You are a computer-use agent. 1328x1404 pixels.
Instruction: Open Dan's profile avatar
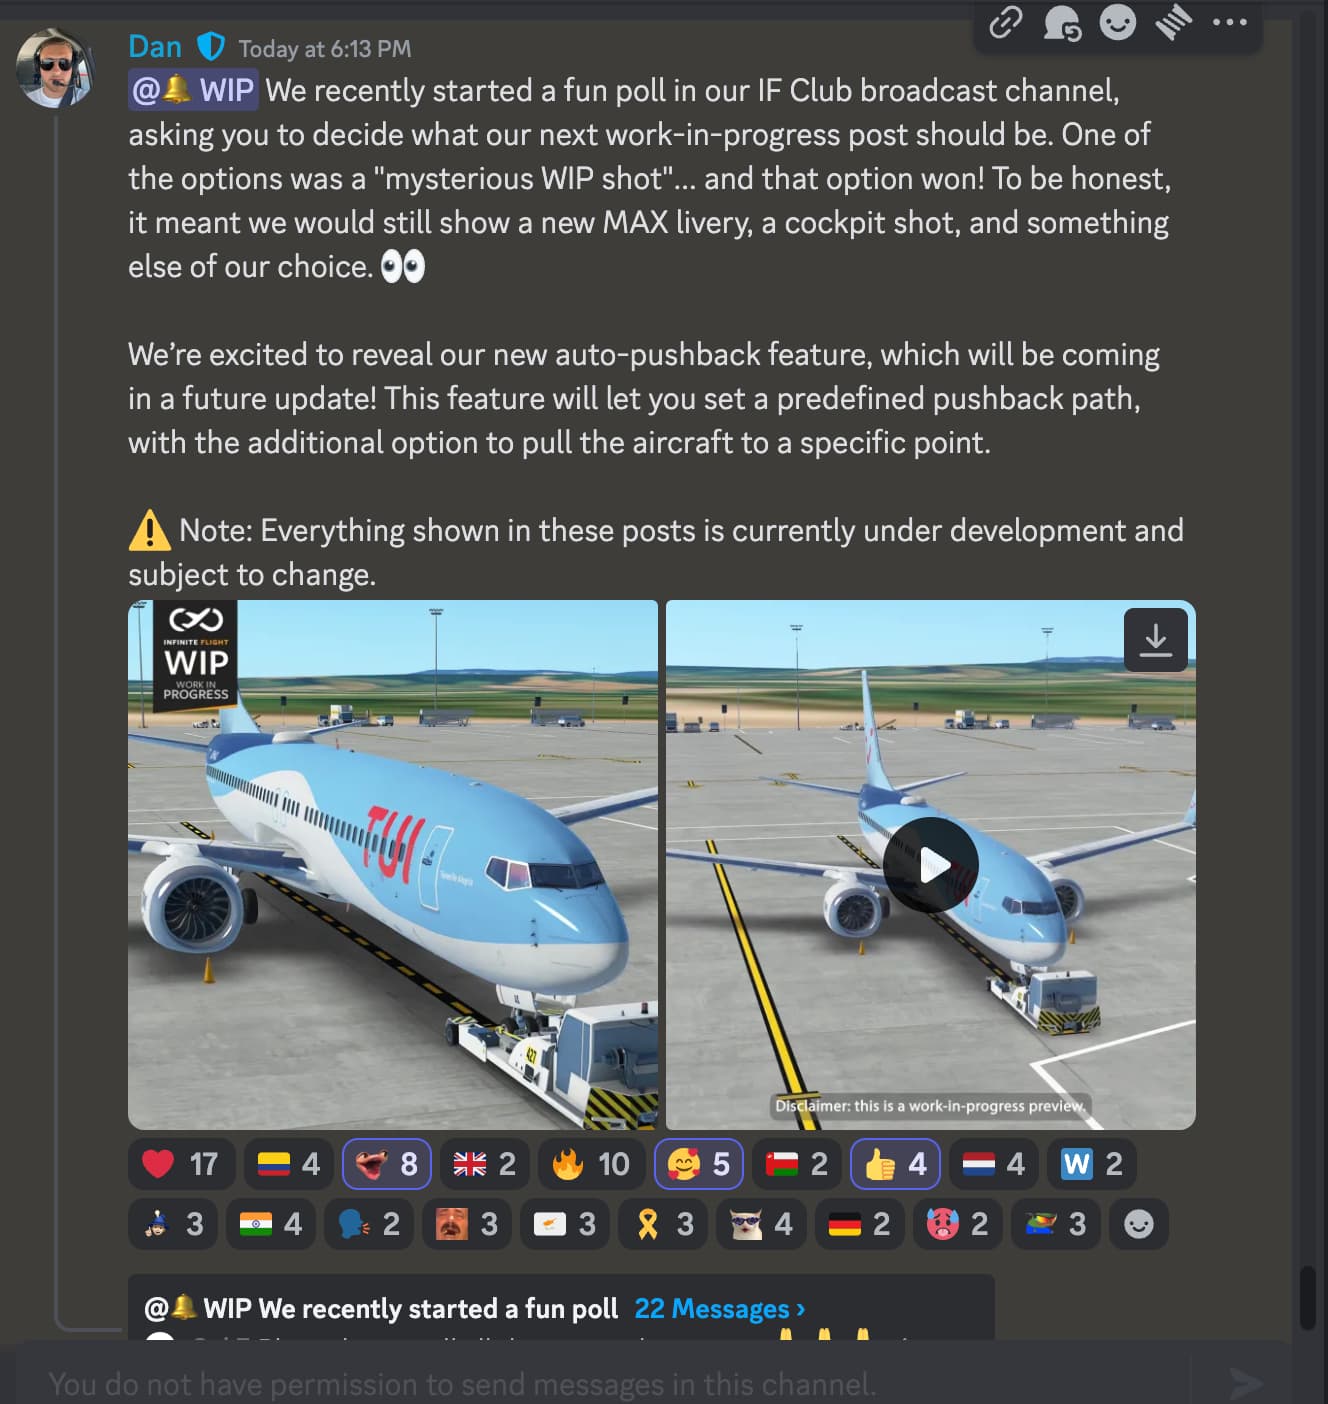tap(54, 68)
